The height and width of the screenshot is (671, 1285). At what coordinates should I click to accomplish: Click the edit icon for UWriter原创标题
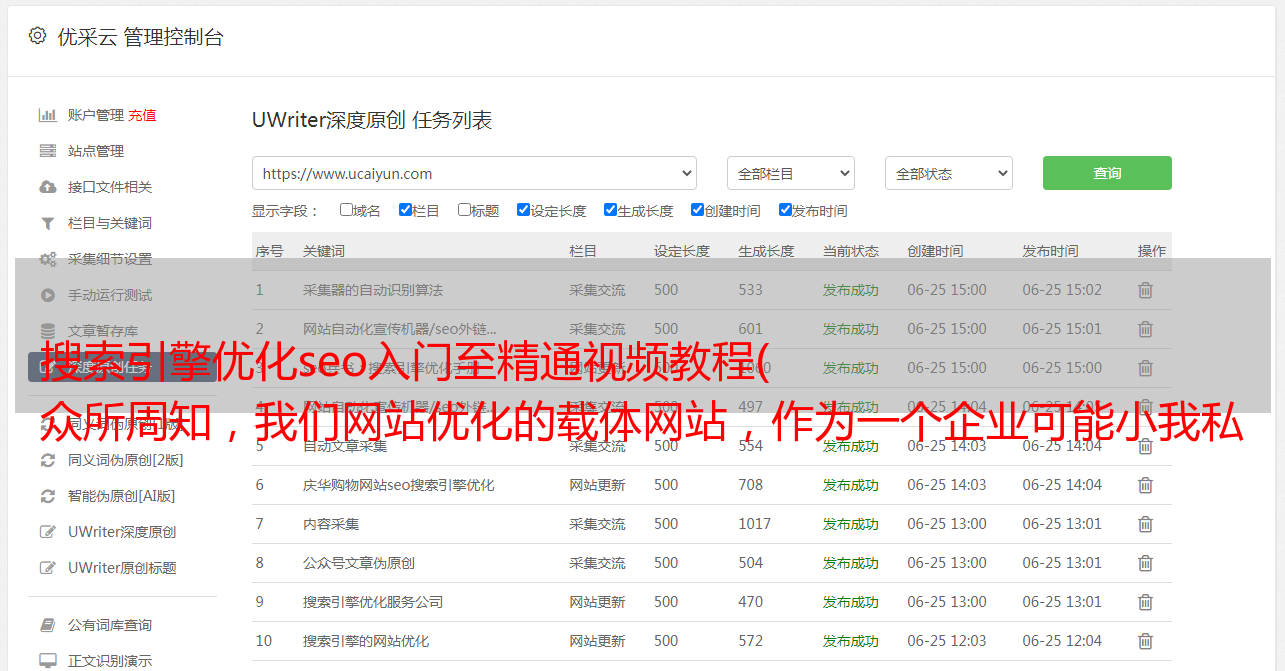[x=47, y=568]
